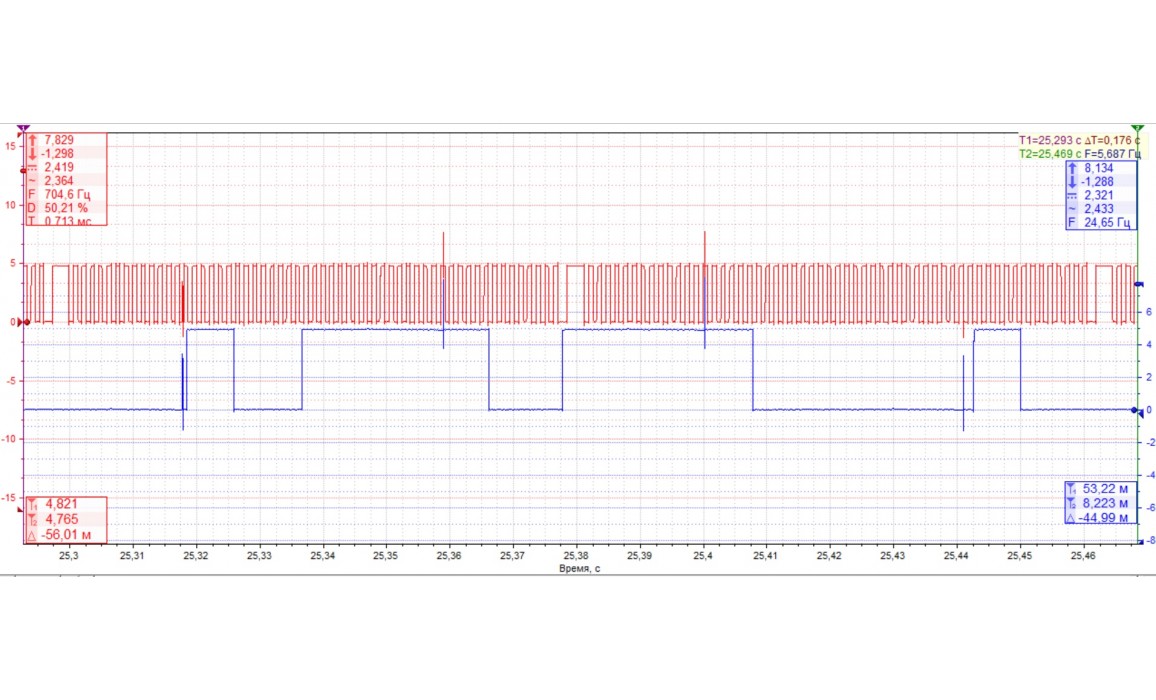This screenshot has height=700, width=1156.
Task: Click the blue delta value -44,99 м
Action: coord(1106,518)
